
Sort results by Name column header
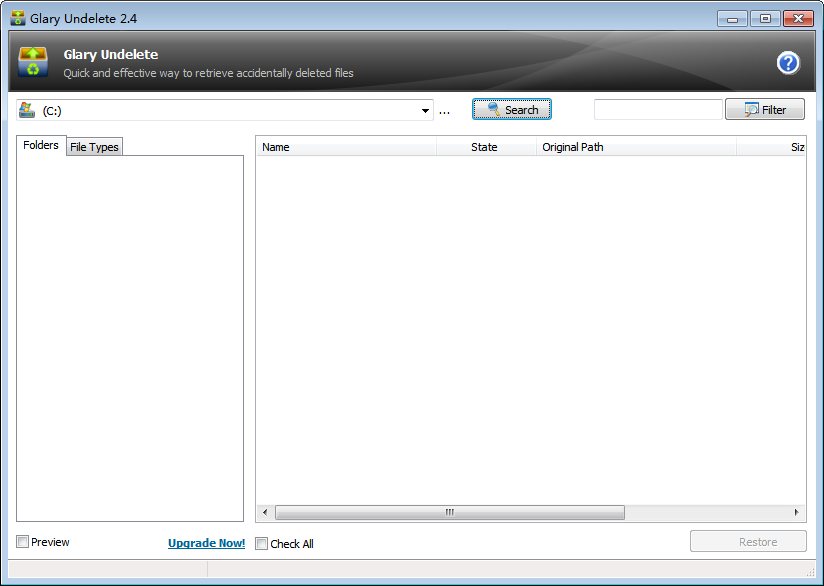(x=345, y=147)
